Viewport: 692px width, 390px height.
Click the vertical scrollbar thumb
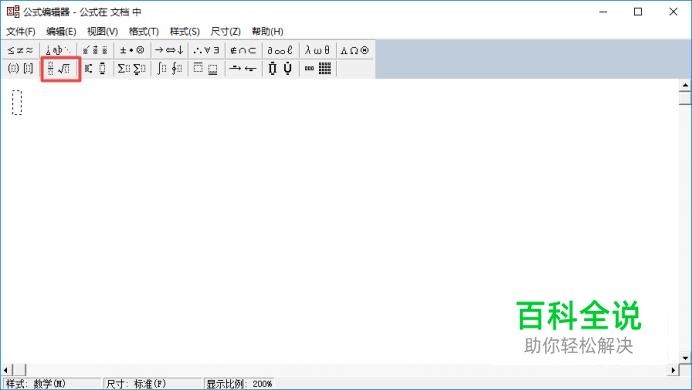click(685, 98)
